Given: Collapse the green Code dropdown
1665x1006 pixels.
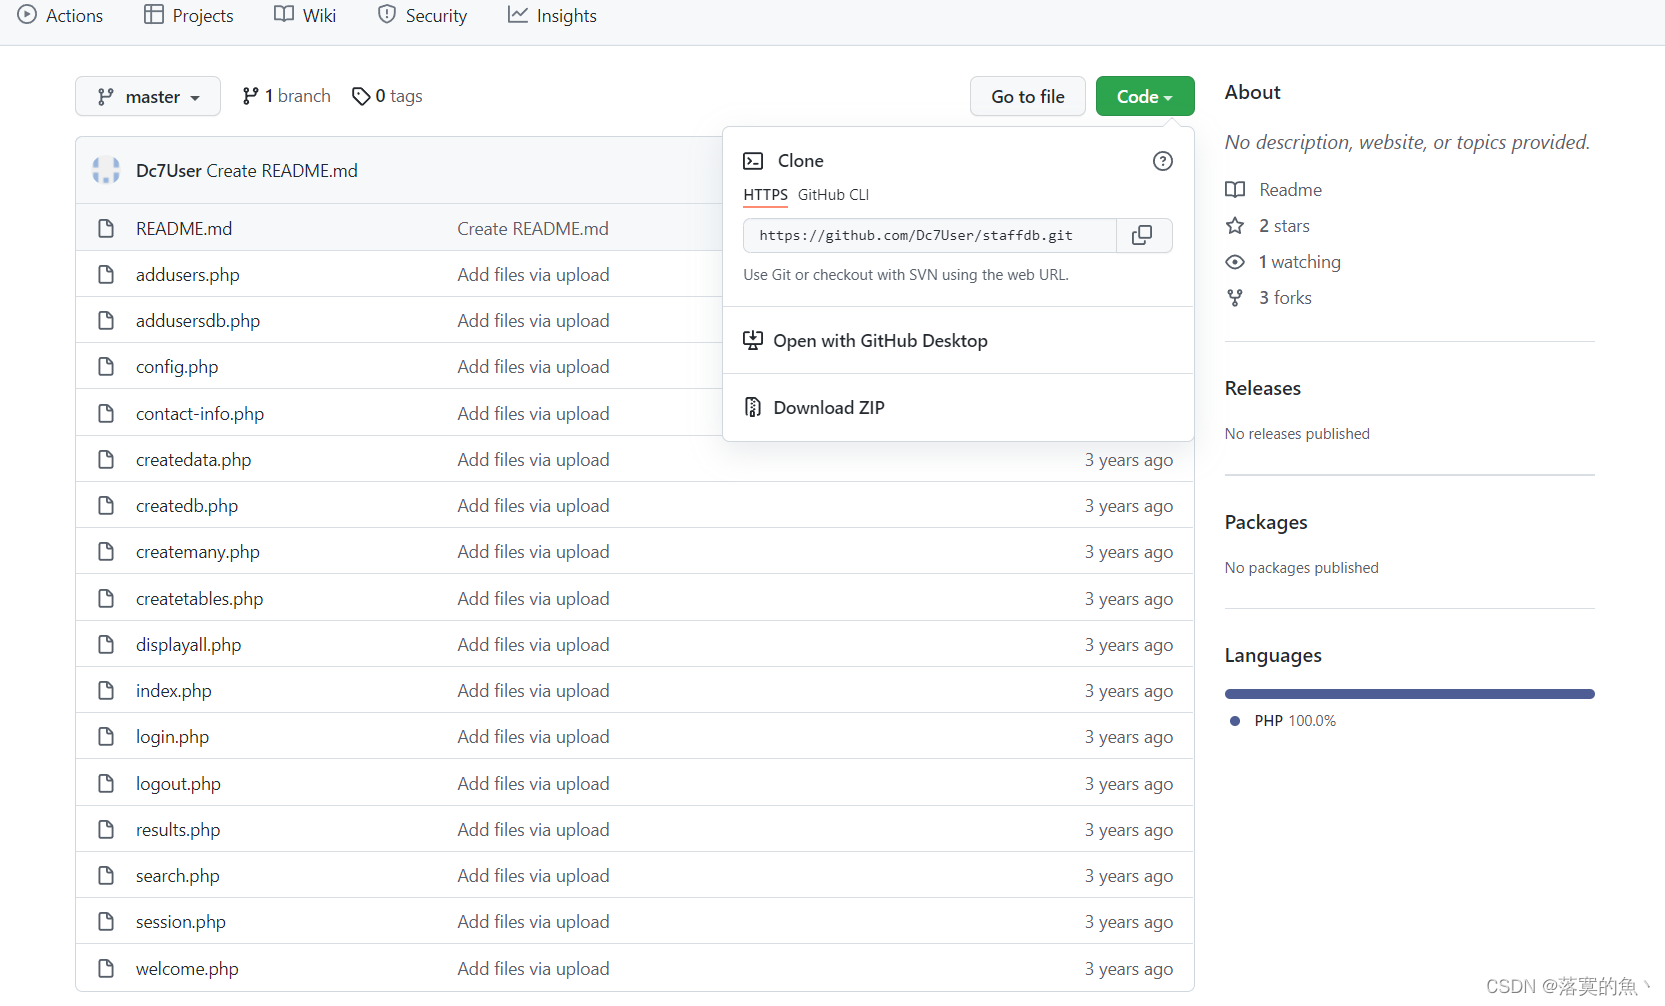Looking at the screenshot, I should [1145, 96].
